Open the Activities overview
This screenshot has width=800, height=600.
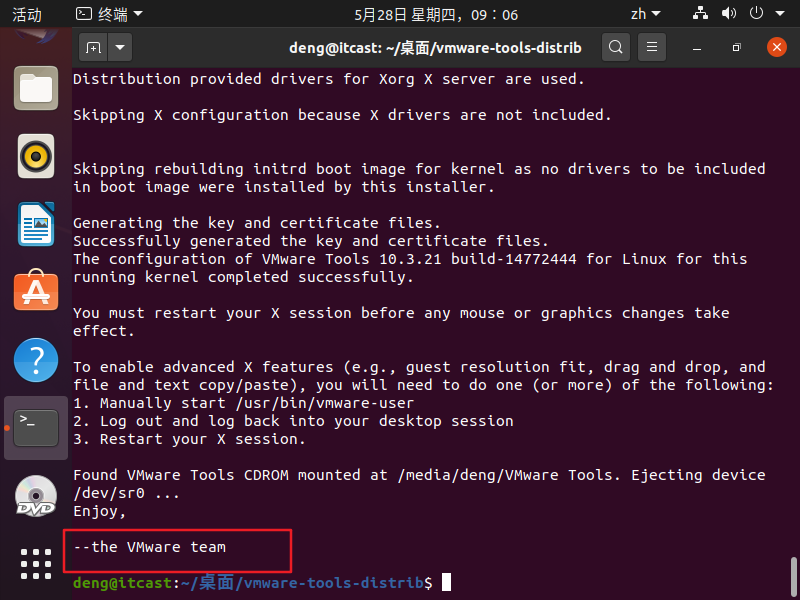point(26,14)
